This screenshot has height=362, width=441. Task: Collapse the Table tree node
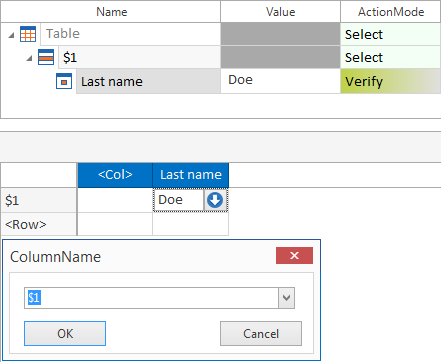pos(11,35)
